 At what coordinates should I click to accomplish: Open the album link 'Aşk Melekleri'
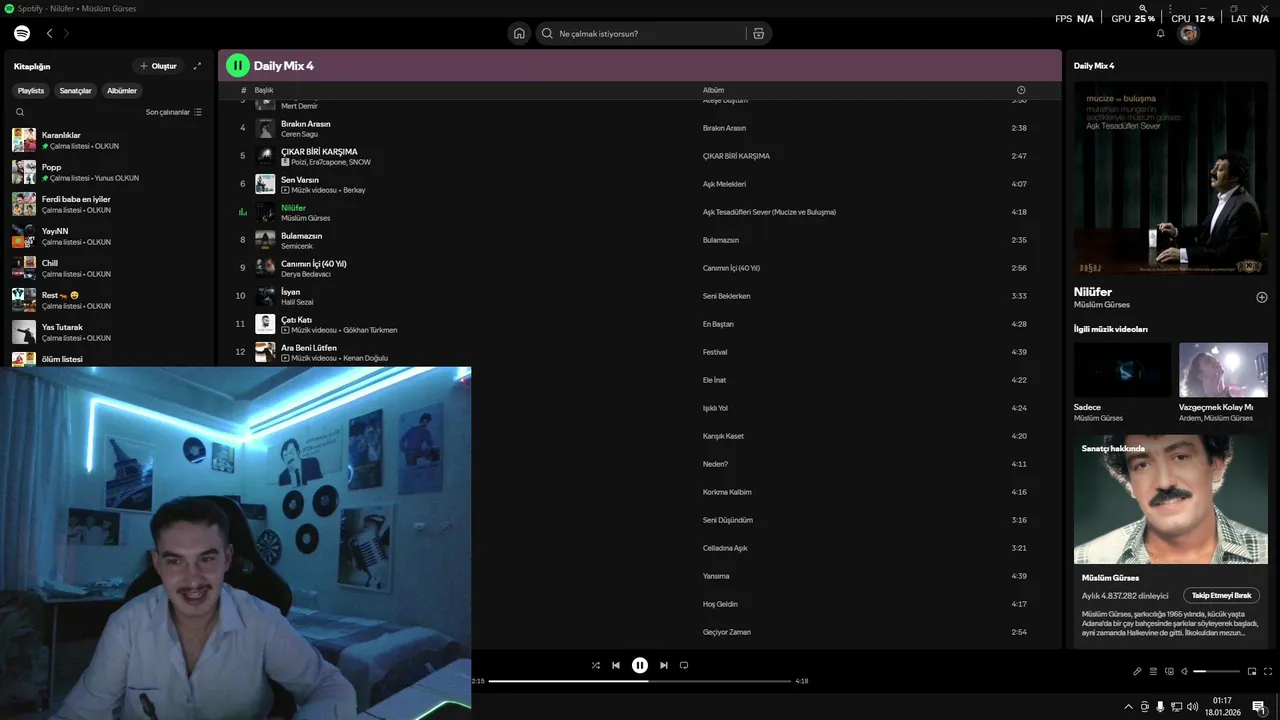[x=724, y=184]
